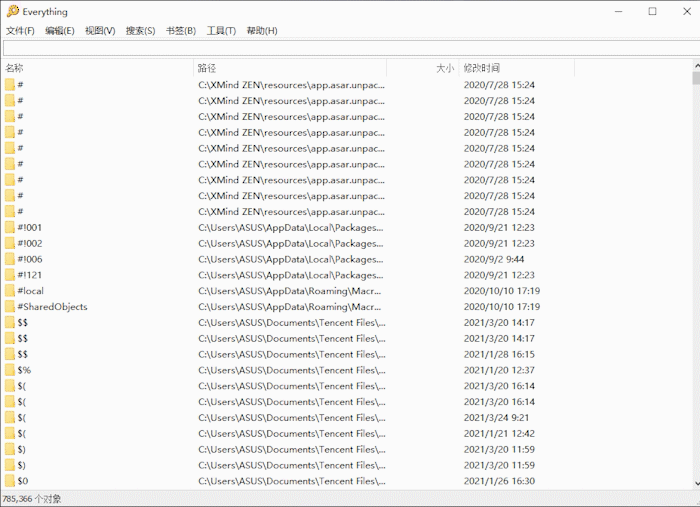
Task: Click the date 2021/1/28 16:15
Action: [499, 354]
